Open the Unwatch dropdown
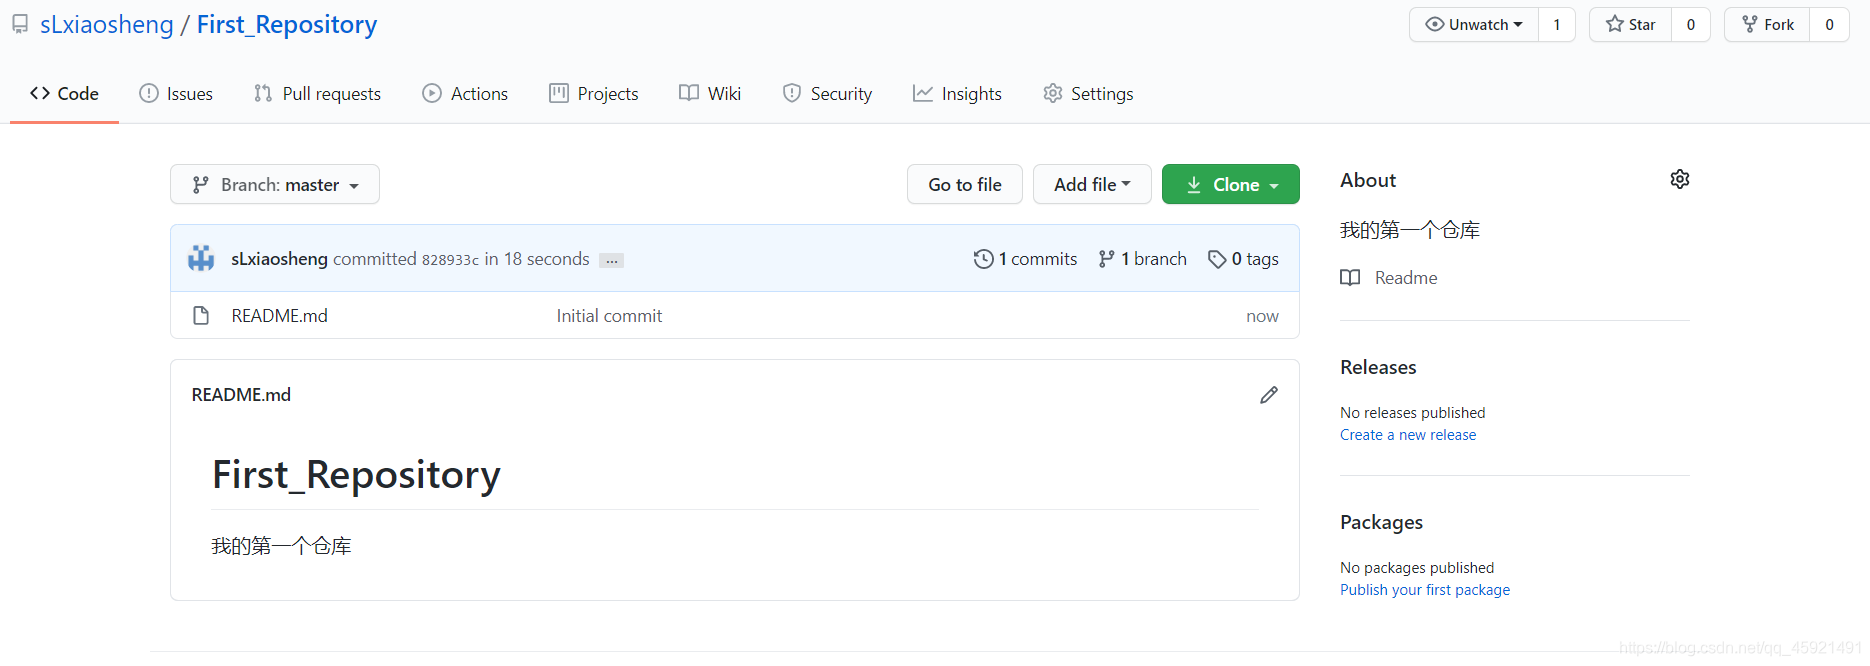 point(1474,25)
